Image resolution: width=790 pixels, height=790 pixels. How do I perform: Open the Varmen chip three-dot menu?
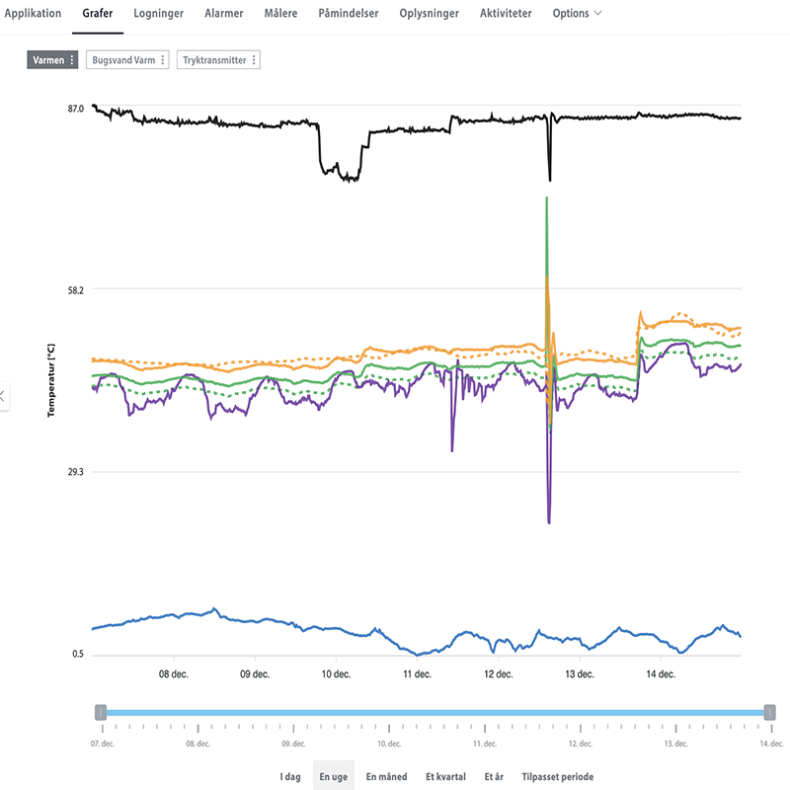72,60
